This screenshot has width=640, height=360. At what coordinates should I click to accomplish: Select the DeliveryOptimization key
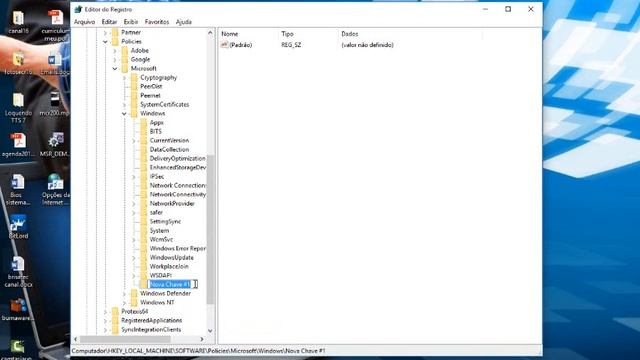pyautogui.click(x=178, y=158)
